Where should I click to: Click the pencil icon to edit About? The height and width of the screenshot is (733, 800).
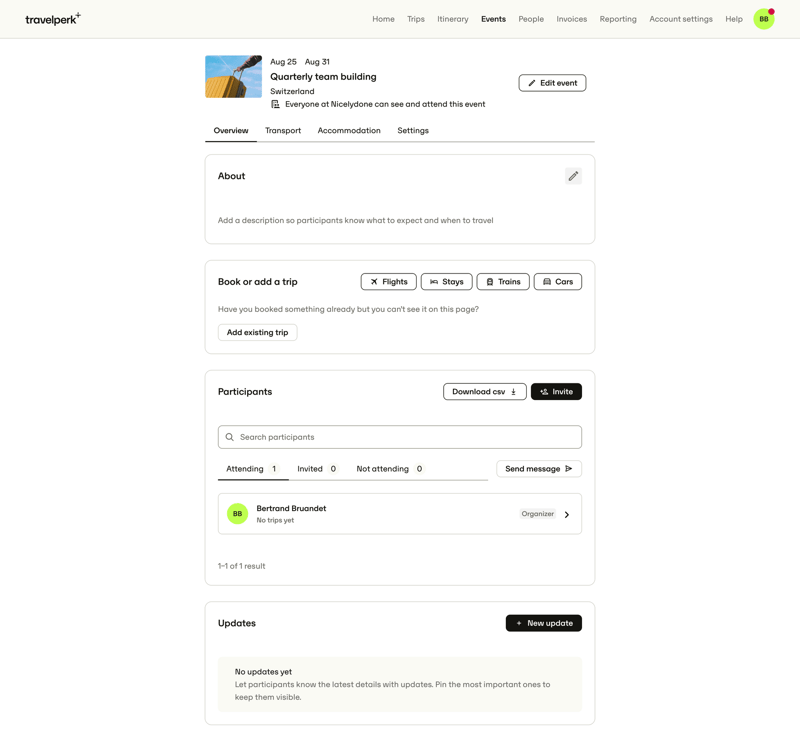click(x=573, y=175)
